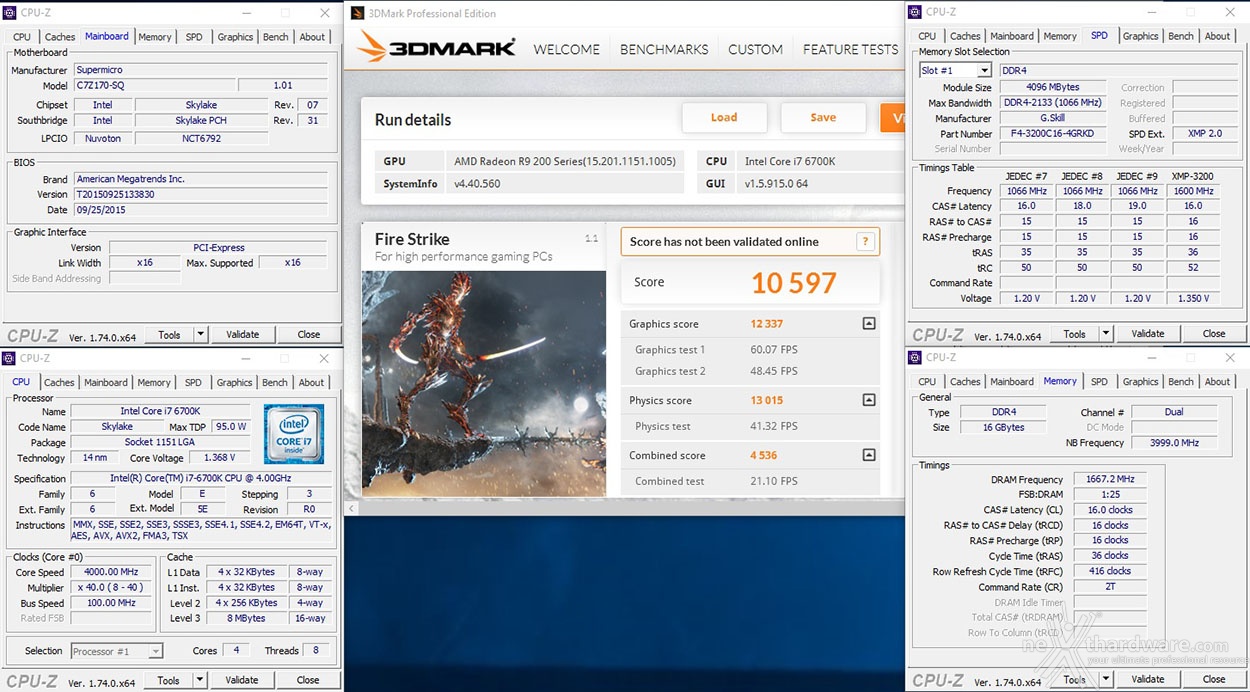Open Caches tab in CPU CPU-Z window
The image size is (1250, 692).
[59, 383]
